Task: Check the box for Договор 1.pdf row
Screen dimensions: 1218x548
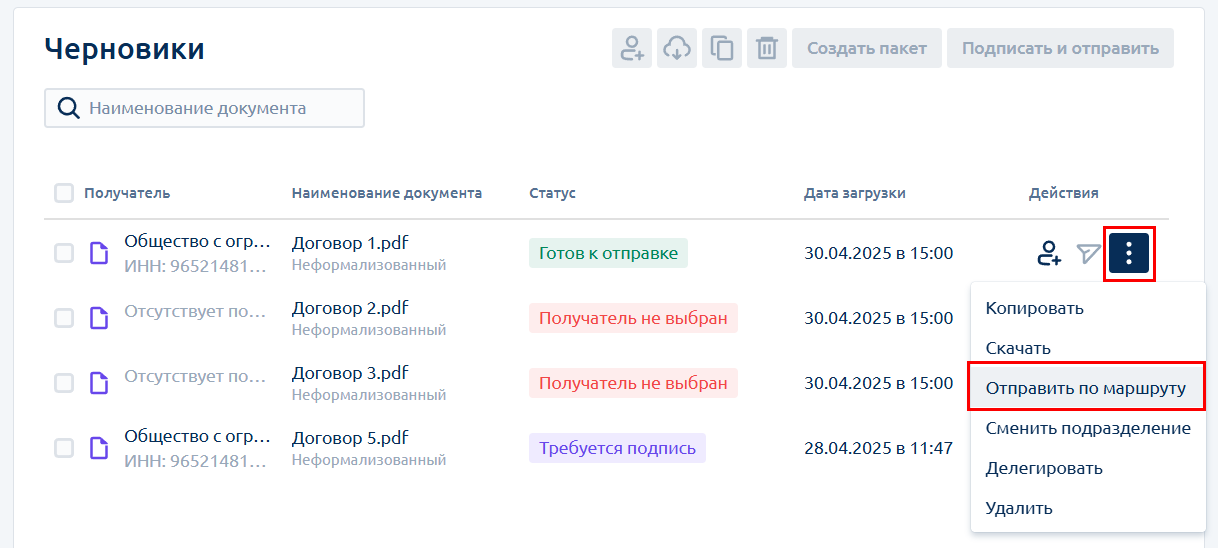Action: [x=64, y=253]
